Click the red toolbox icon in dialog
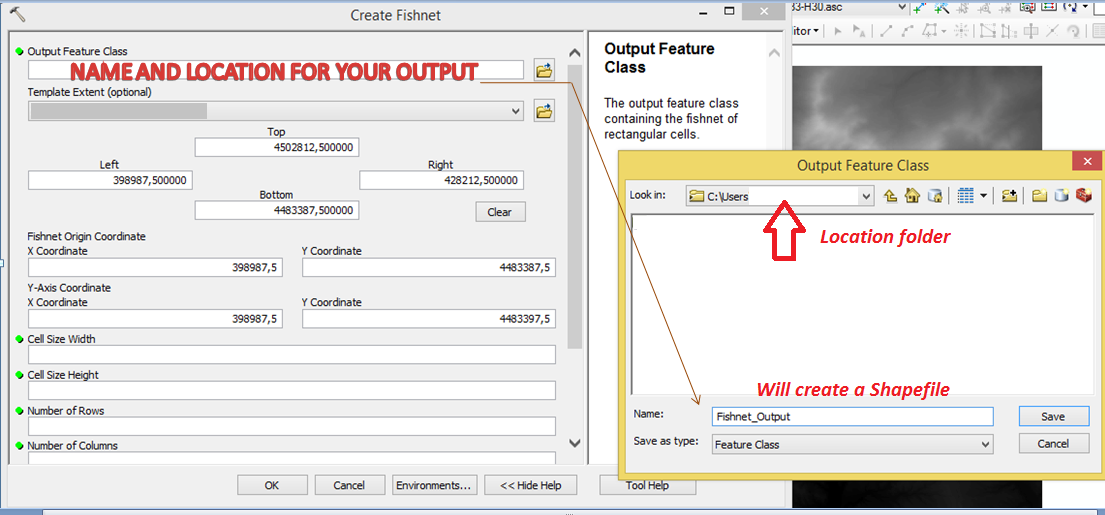The height and width of the screenshot is (515, 1105). pos(1082,196)
